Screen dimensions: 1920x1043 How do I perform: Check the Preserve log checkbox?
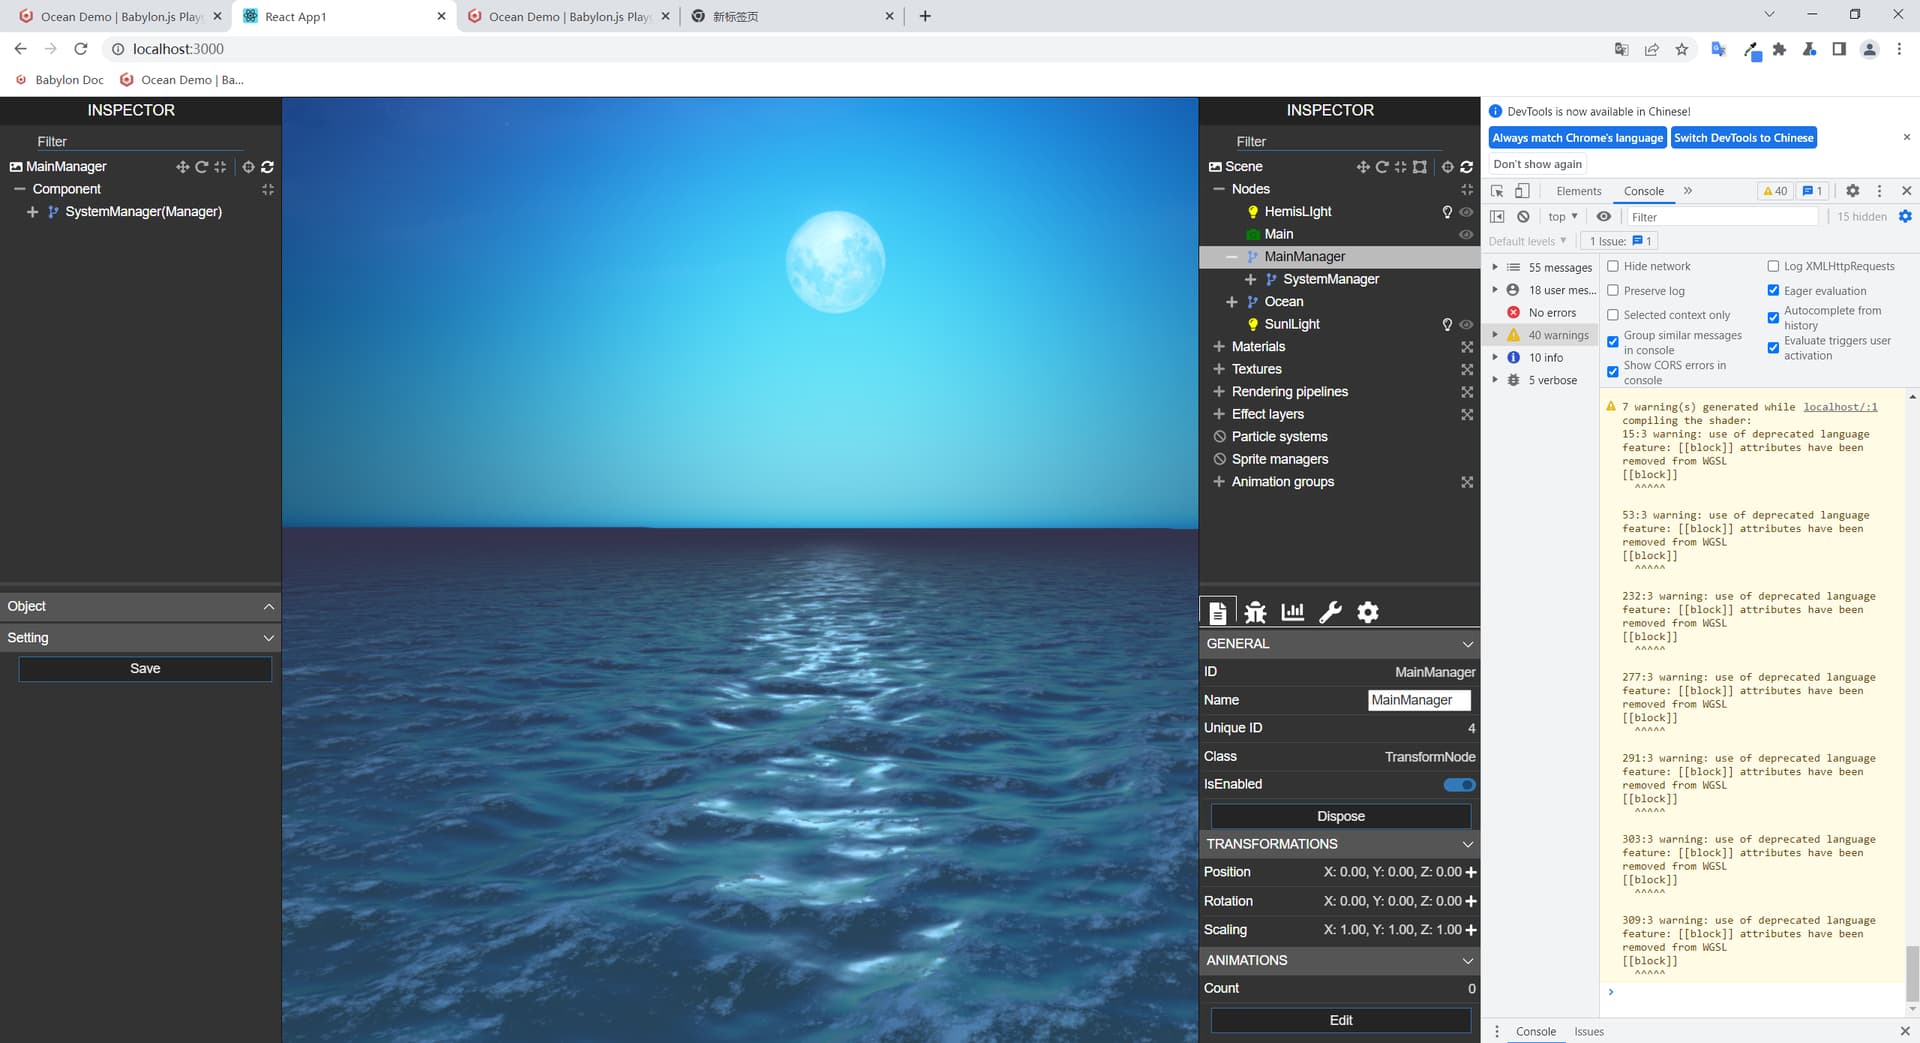[1613, 291]
